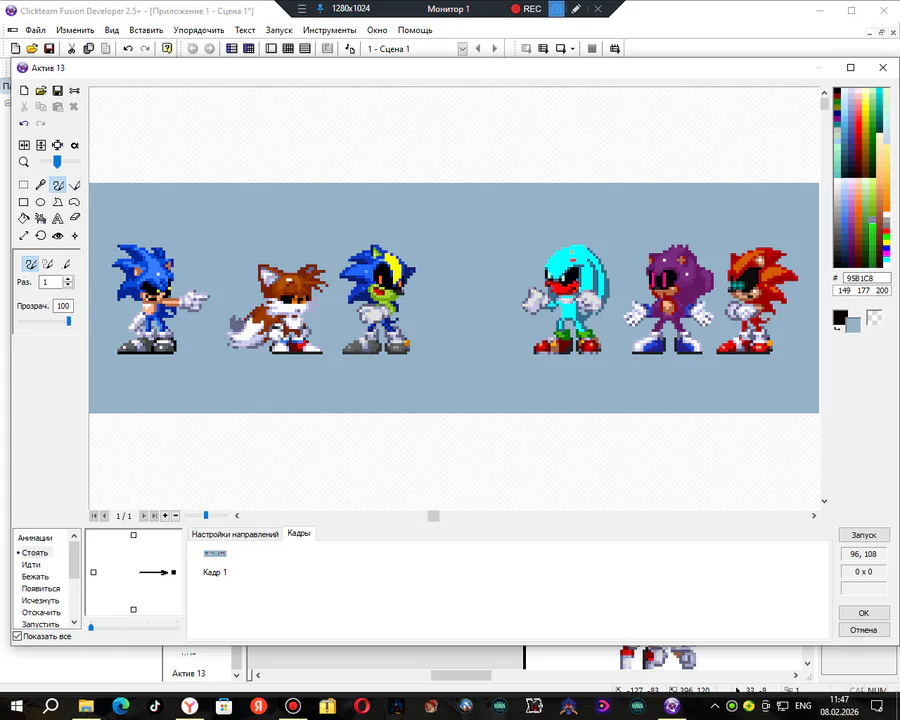Choose the first brush mode option

coord(30,264)
